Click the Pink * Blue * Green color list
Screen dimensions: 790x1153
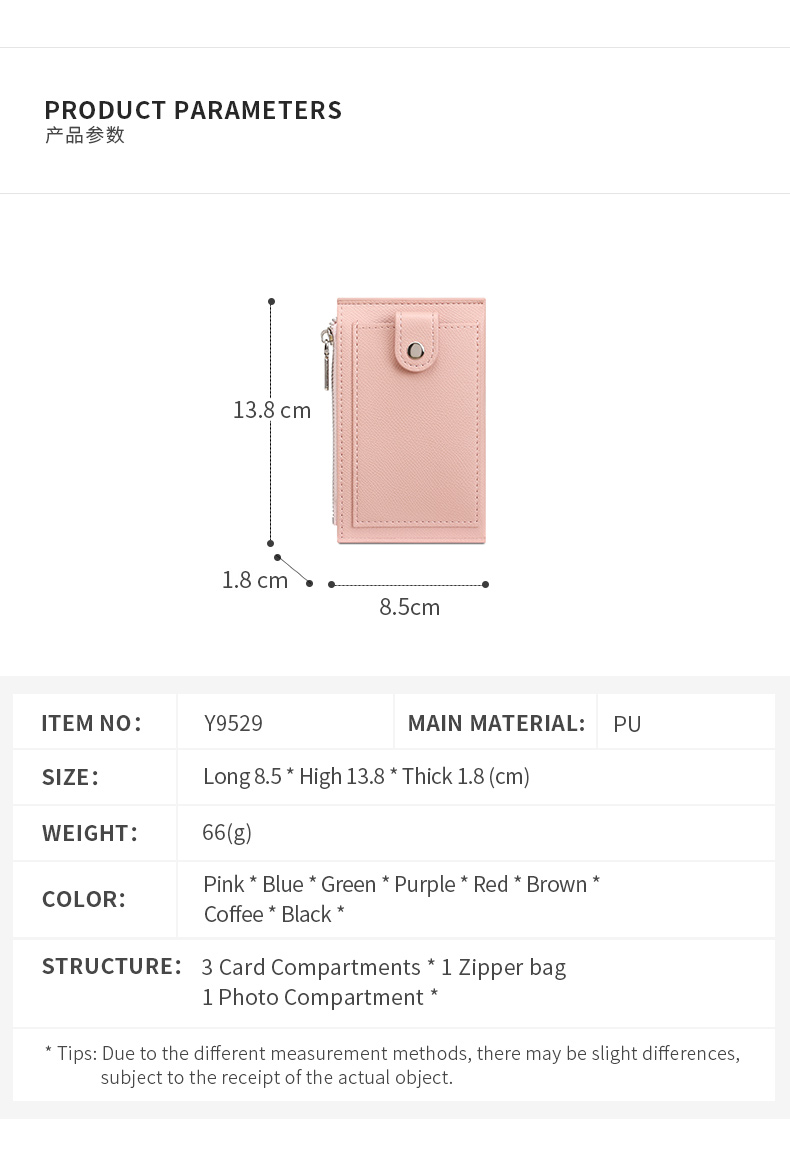[x=401, y=885]
